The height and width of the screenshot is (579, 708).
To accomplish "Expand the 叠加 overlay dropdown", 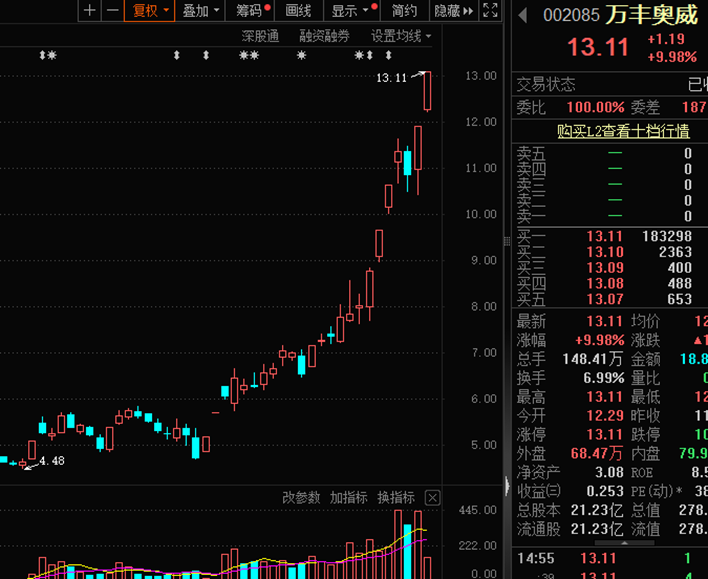I will [x=201, y=11].
